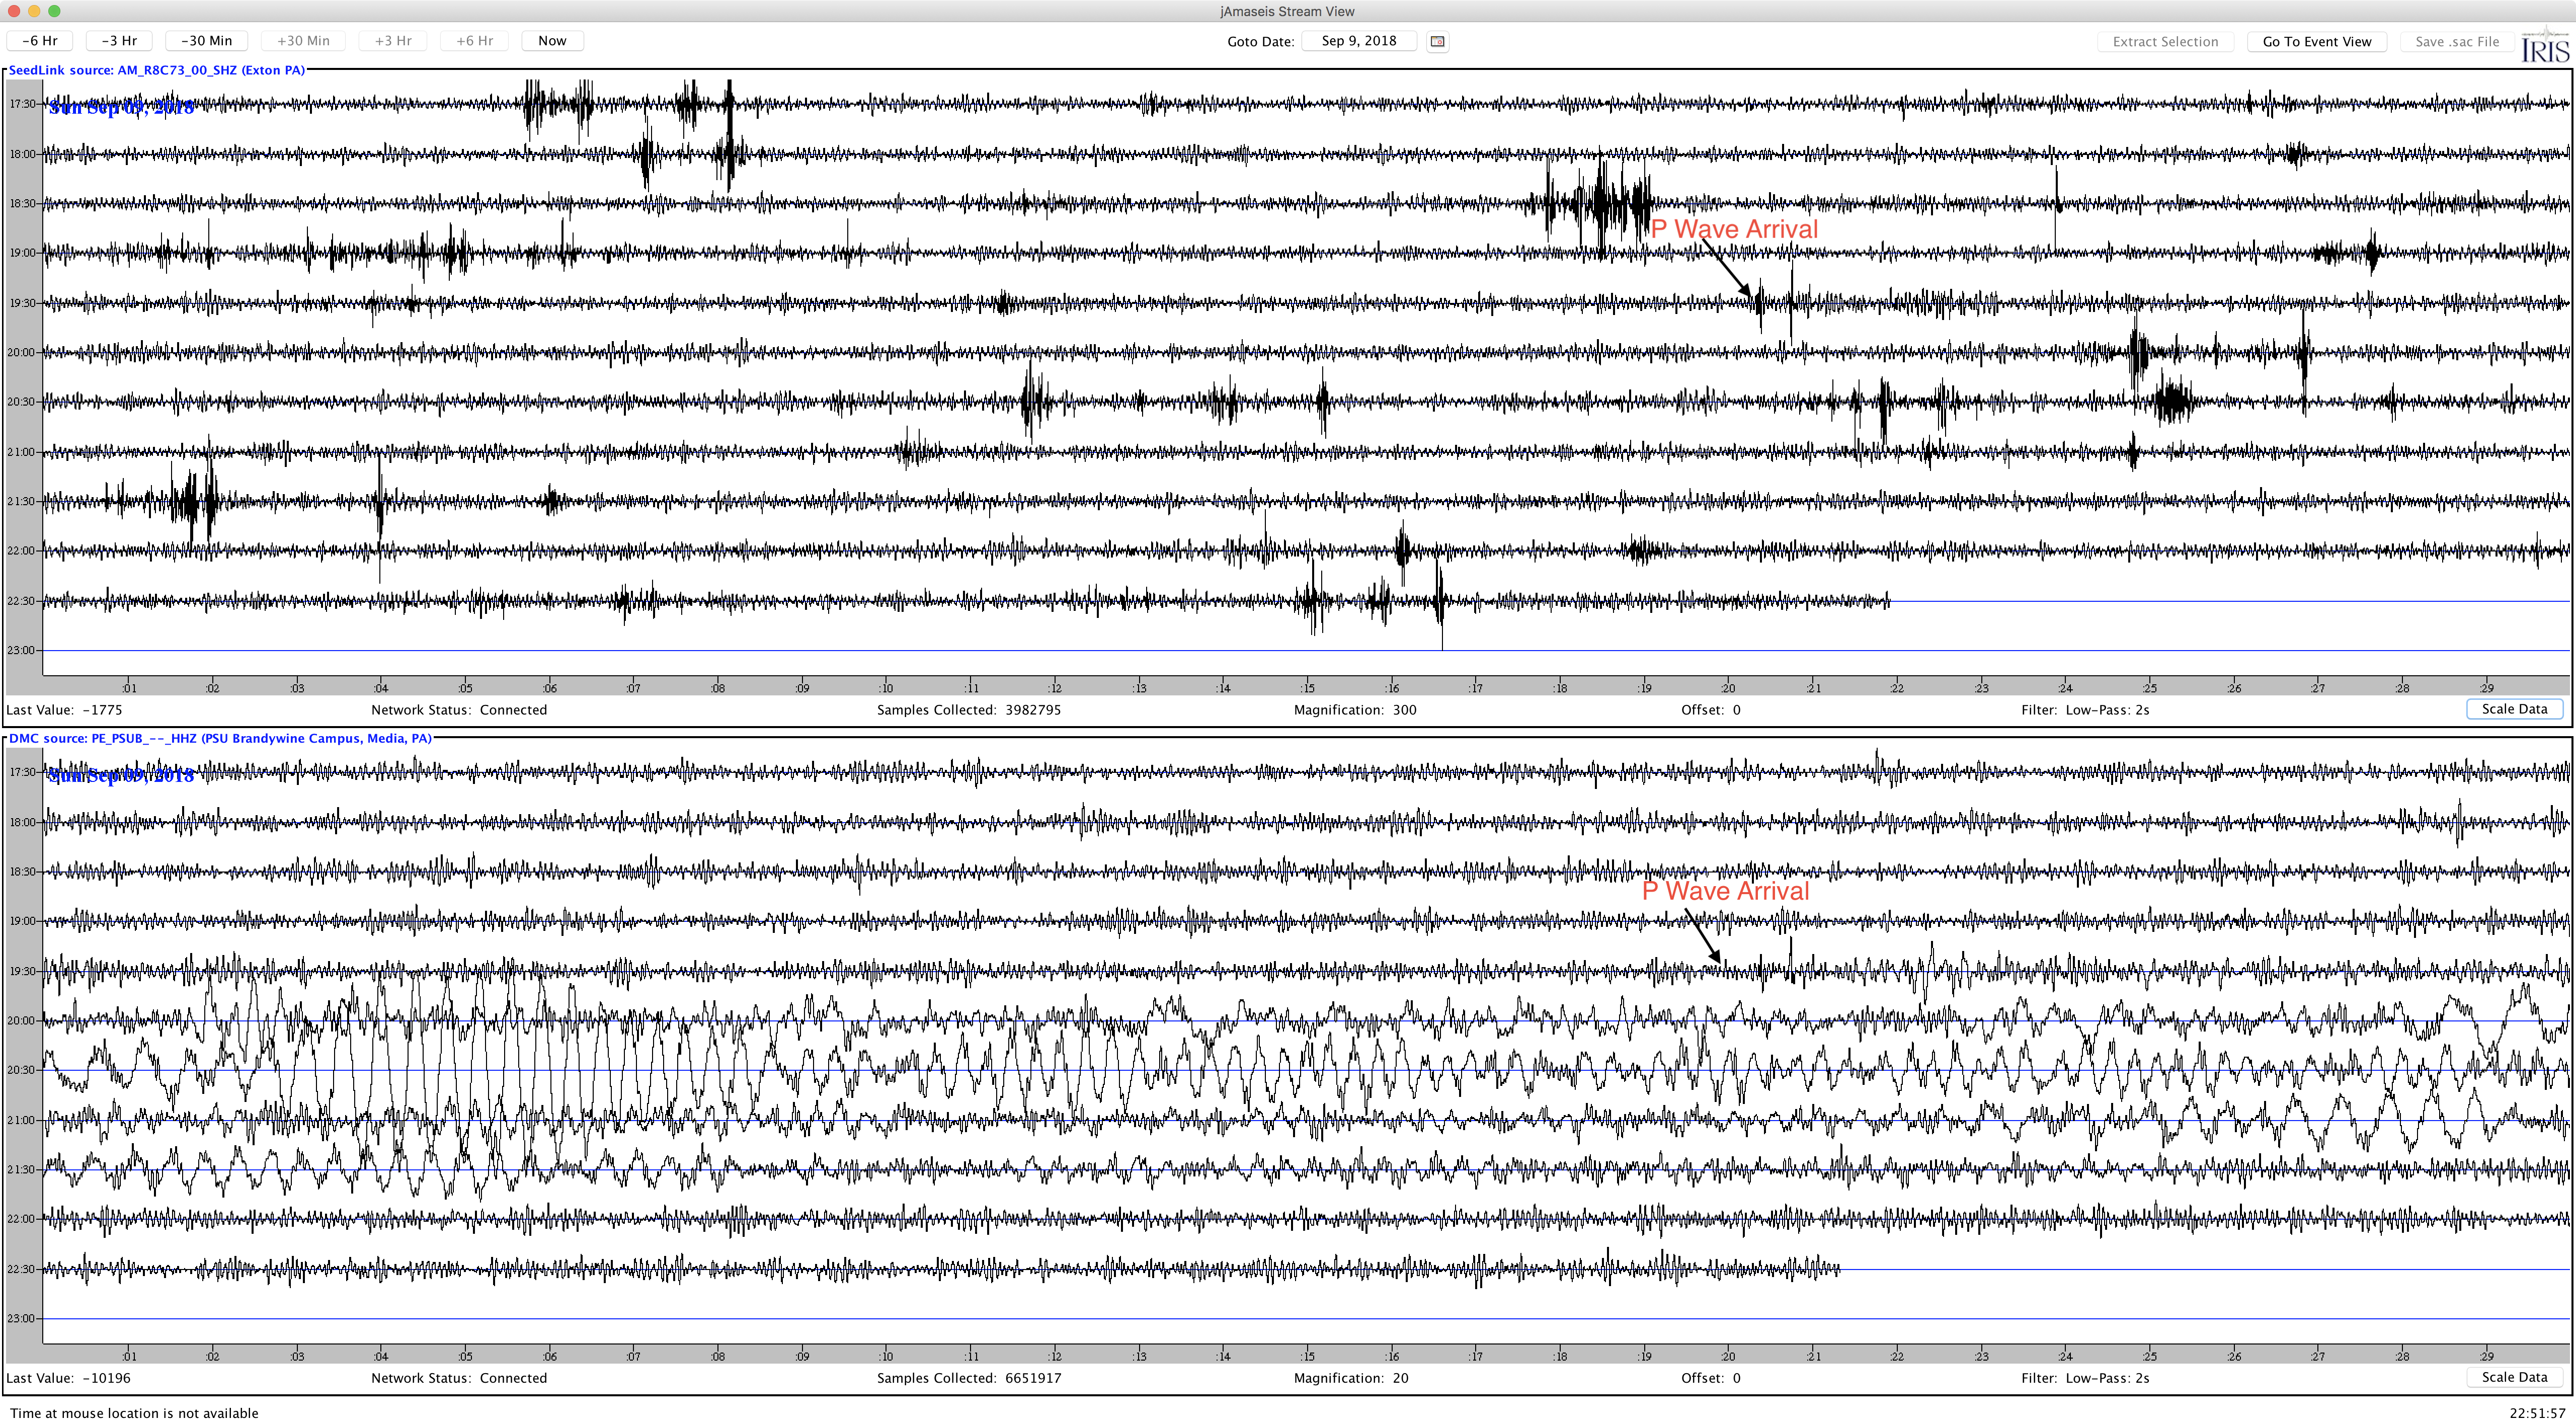This screenshot has height=1426, width=2576.
Task: Click the 20:30 trace label in PSUB panel
Action: pyautogui.click(x=22, y=1070)
